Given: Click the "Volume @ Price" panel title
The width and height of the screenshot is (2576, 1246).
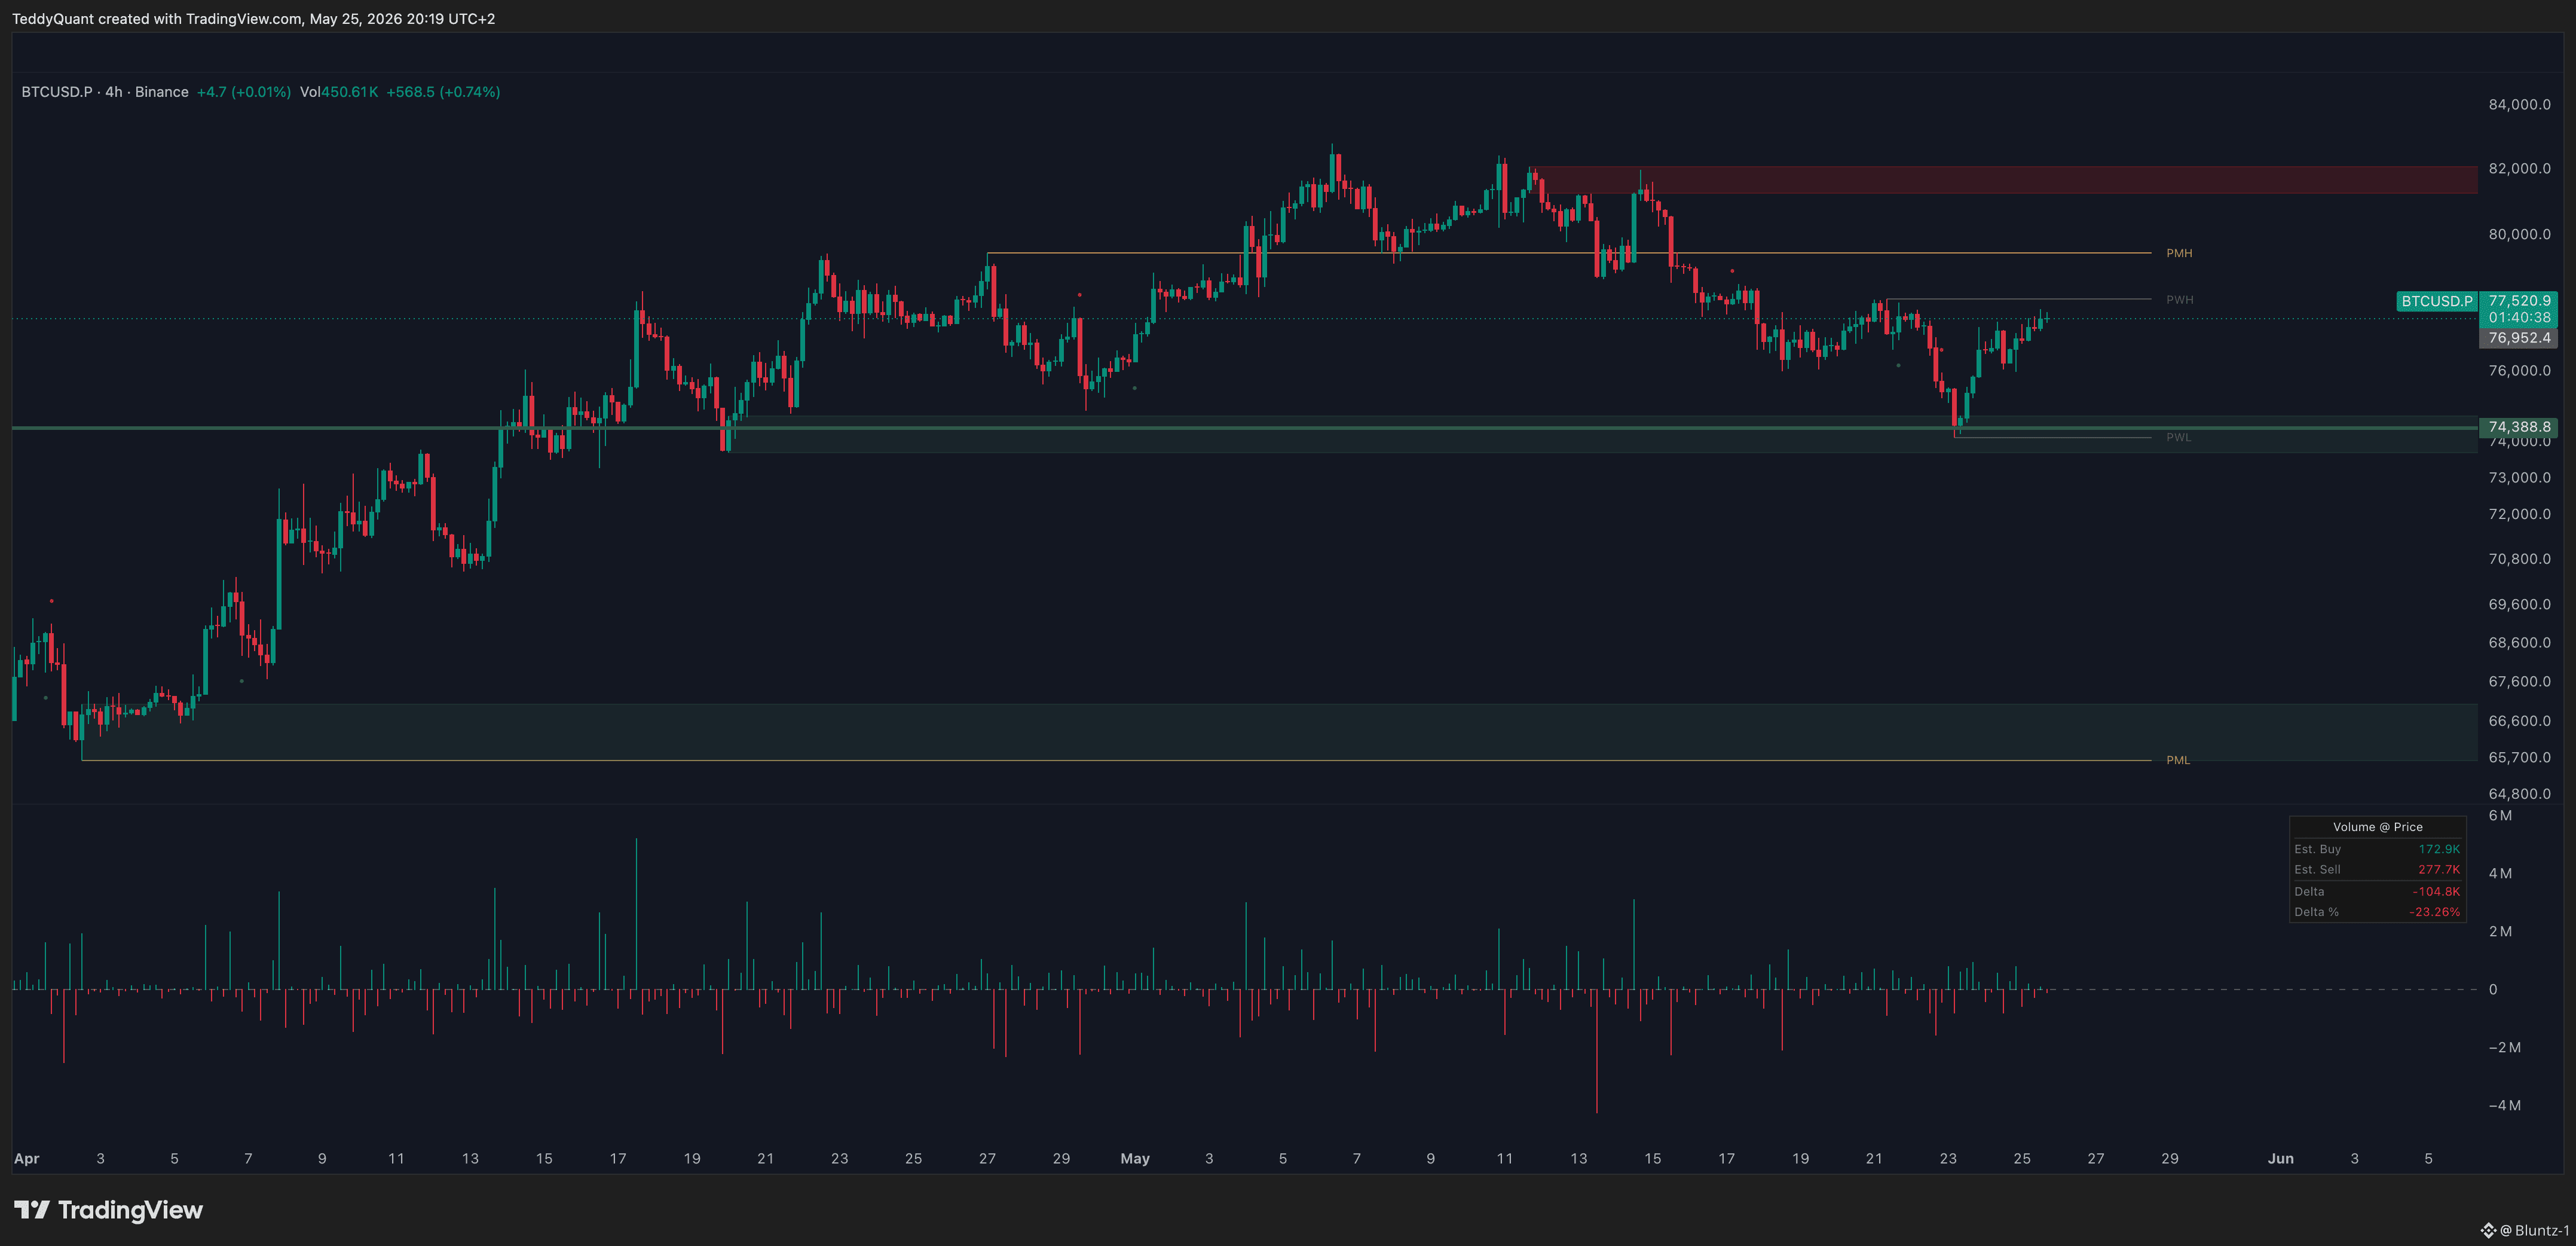Looking at the screenshot, I should point(2377,827).
